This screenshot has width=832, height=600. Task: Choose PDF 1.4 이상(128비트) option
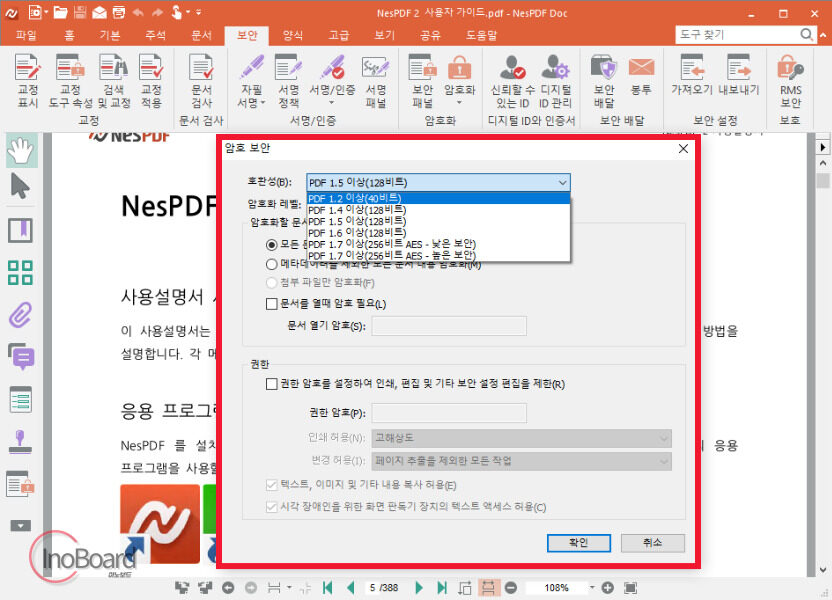(438, 210)
